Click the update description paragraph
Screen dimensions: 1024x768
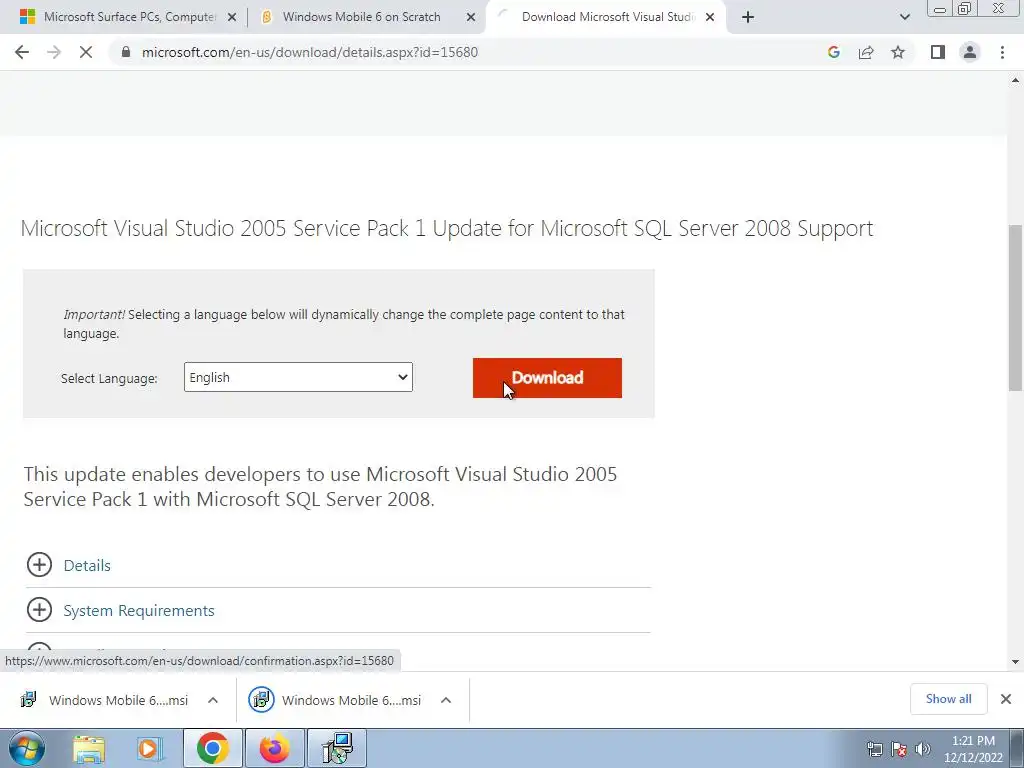(x=320, y=487)
